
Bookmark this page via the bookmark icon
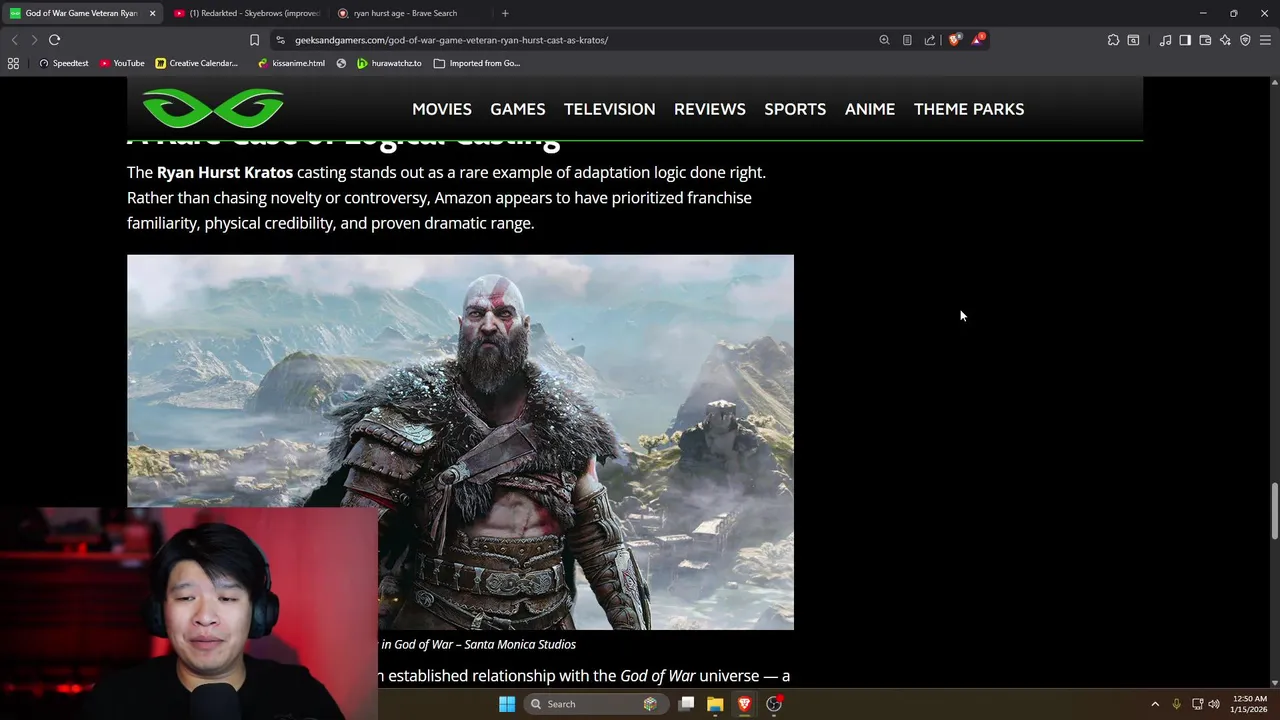254,40
